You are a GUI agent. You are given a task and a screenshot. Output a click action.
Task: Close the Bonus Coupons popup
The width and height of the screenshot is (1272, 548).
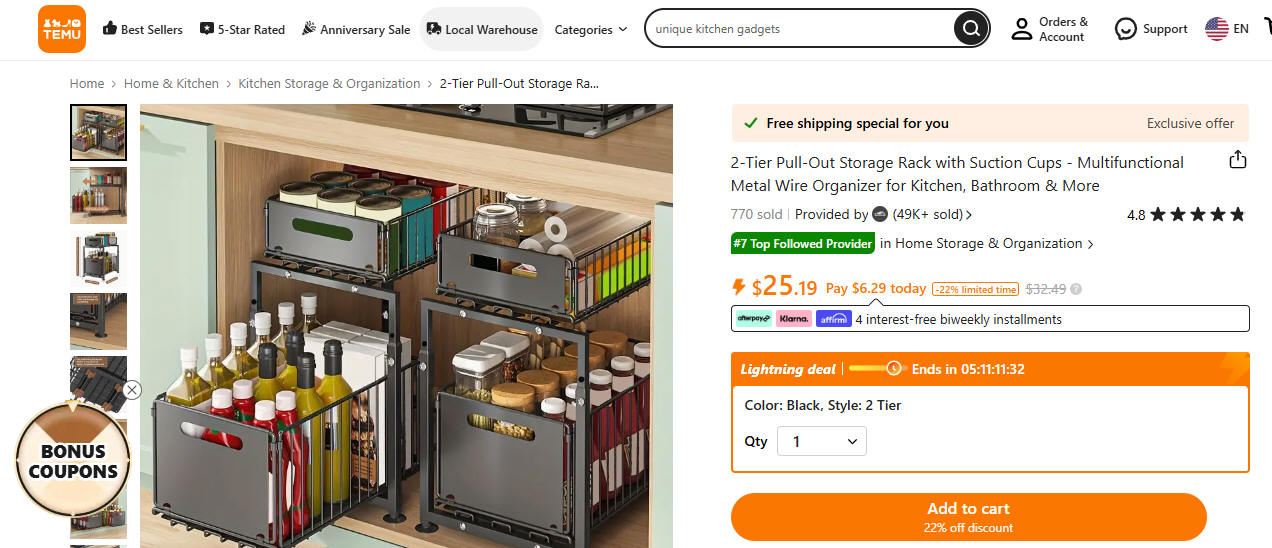click(132, 390)
